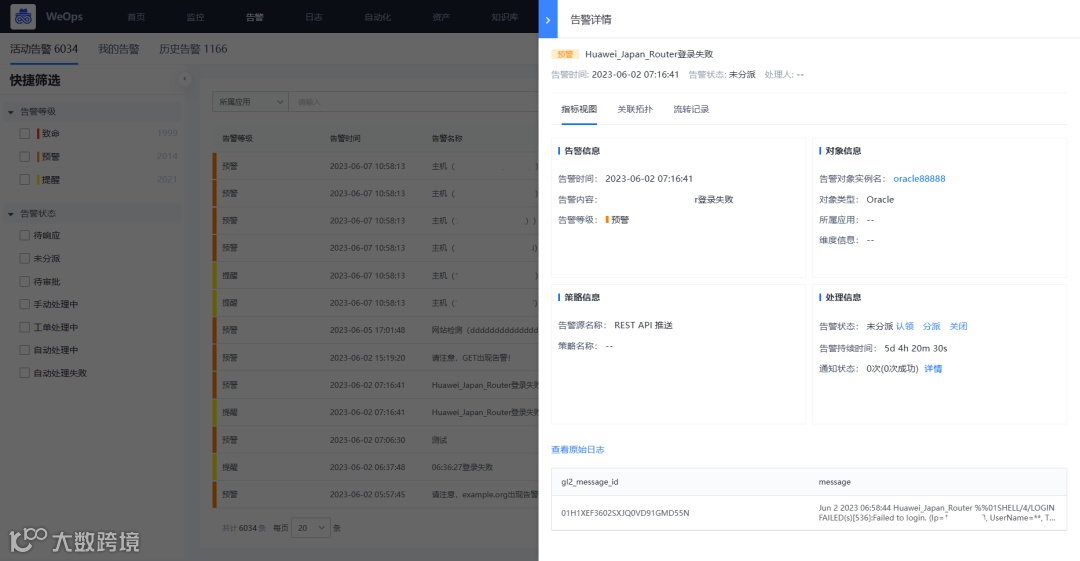Image resolution: width=1080 pixels, height=561 pixels.
Task: Click the message column header
Action: tap(834, 482)
